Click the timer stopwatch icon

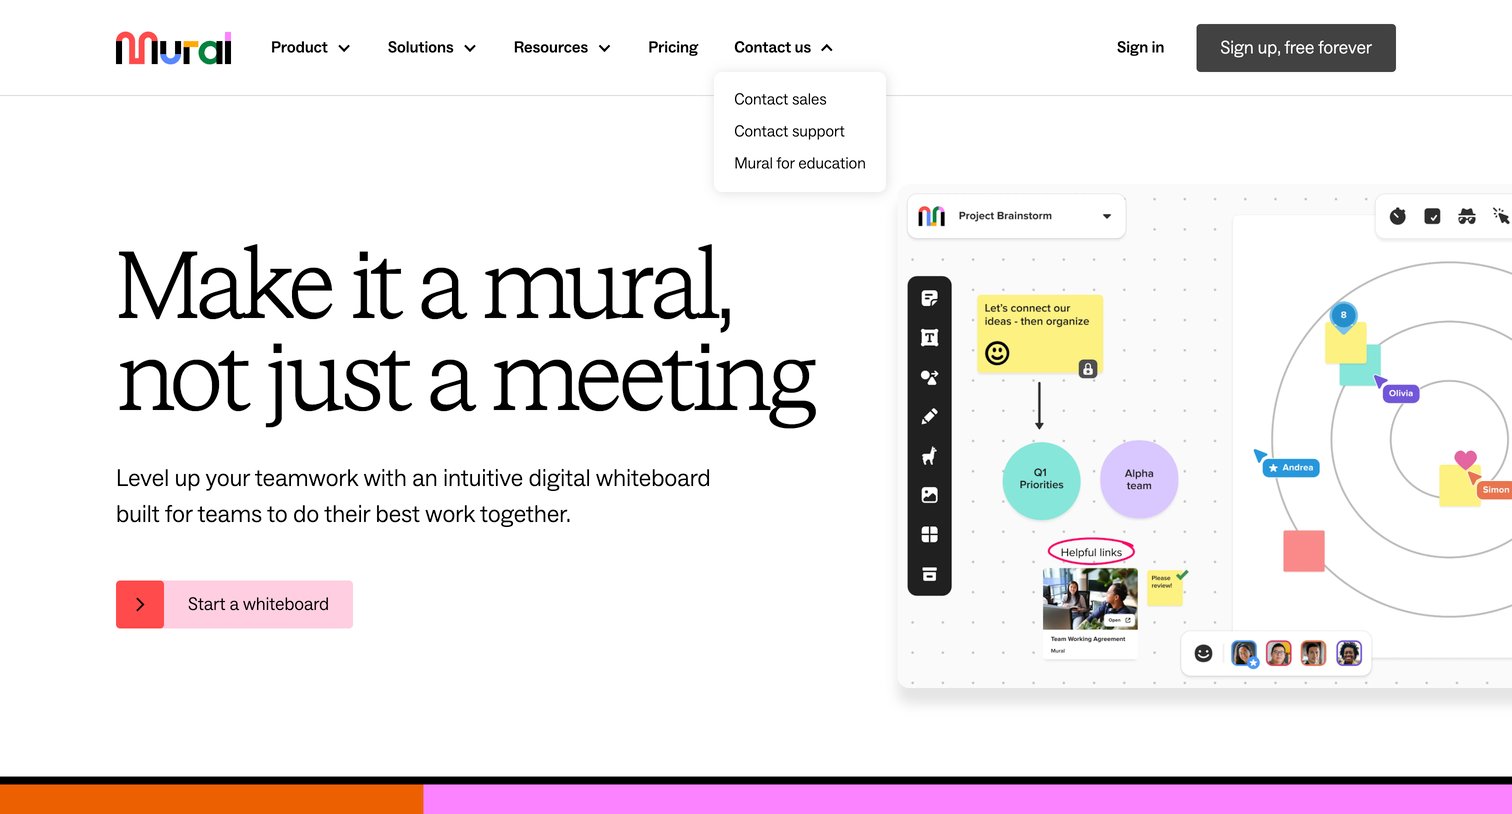[1398, 216]
